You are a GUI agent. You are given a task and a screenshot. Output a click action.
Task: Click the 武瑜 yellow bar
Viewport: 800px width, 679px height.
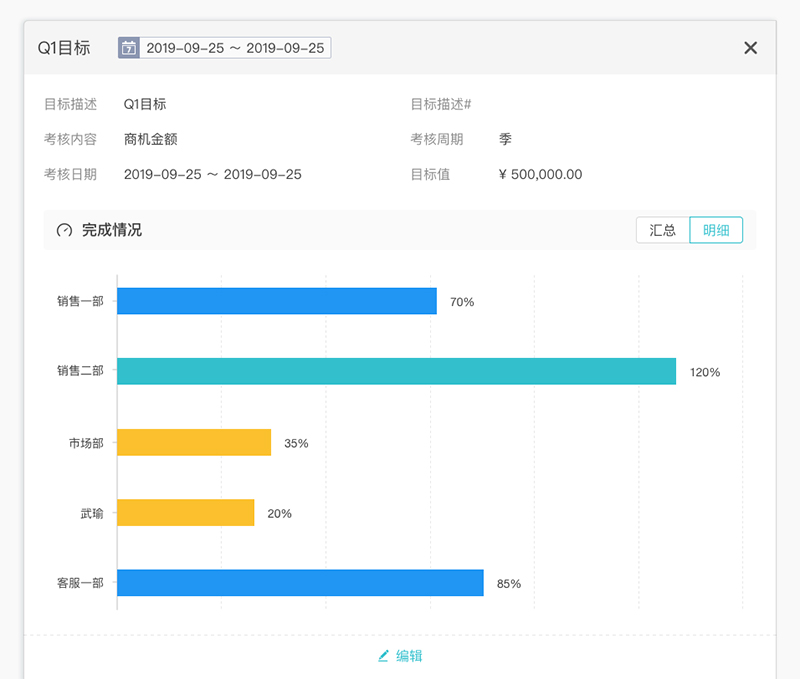coord(185,513)
